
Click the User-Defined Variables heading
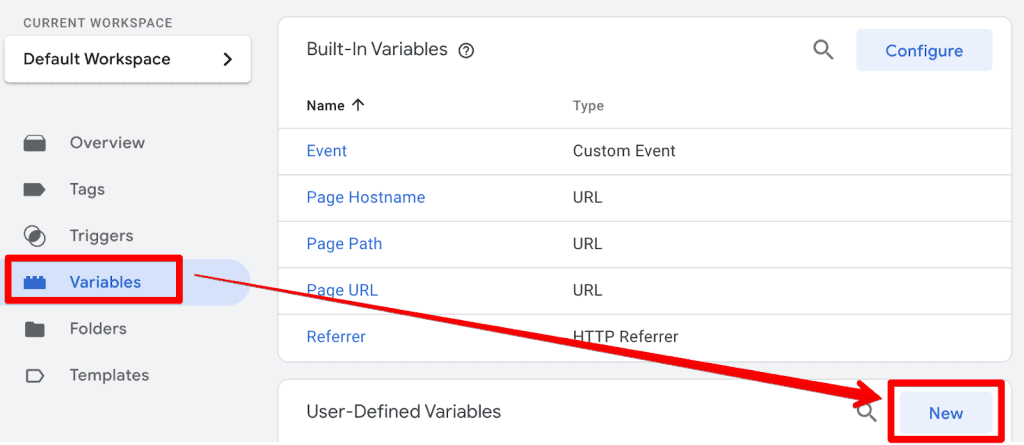(404, 411)
